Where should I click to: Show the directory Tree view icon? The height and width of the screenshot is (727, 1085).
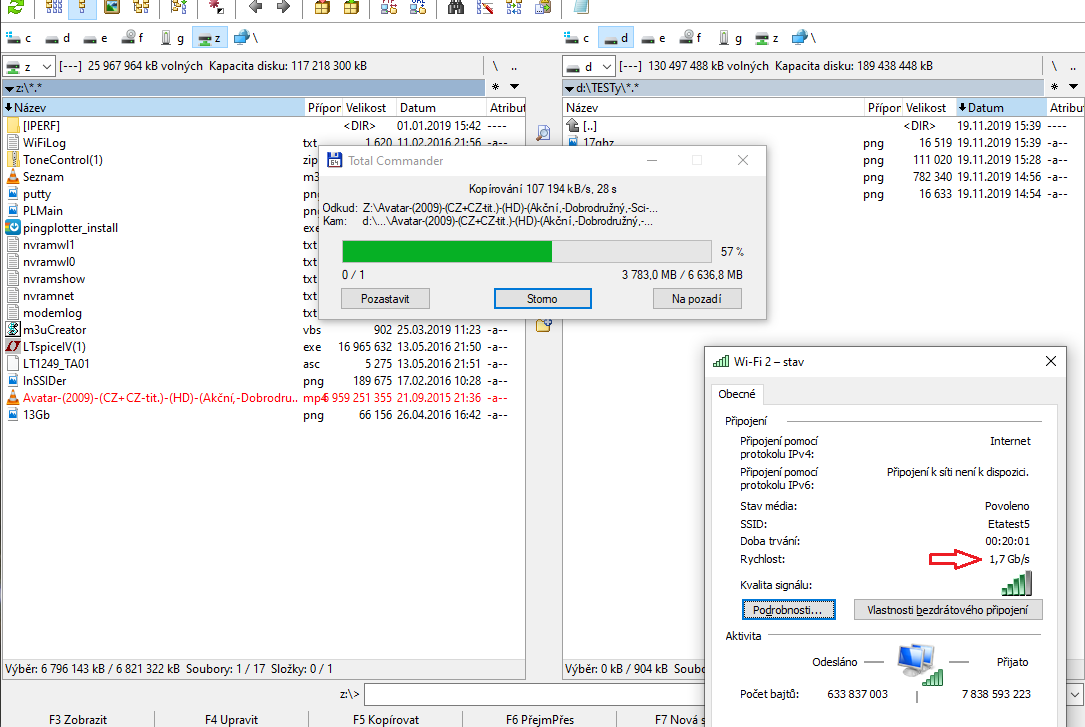(x=141, y=7)
